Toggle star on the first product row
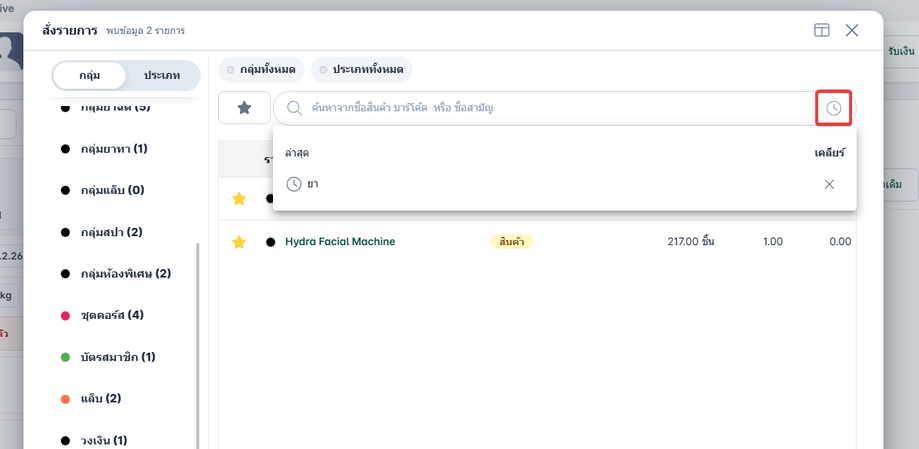Screen dimensions: 919x449 (x=239, y=199)
